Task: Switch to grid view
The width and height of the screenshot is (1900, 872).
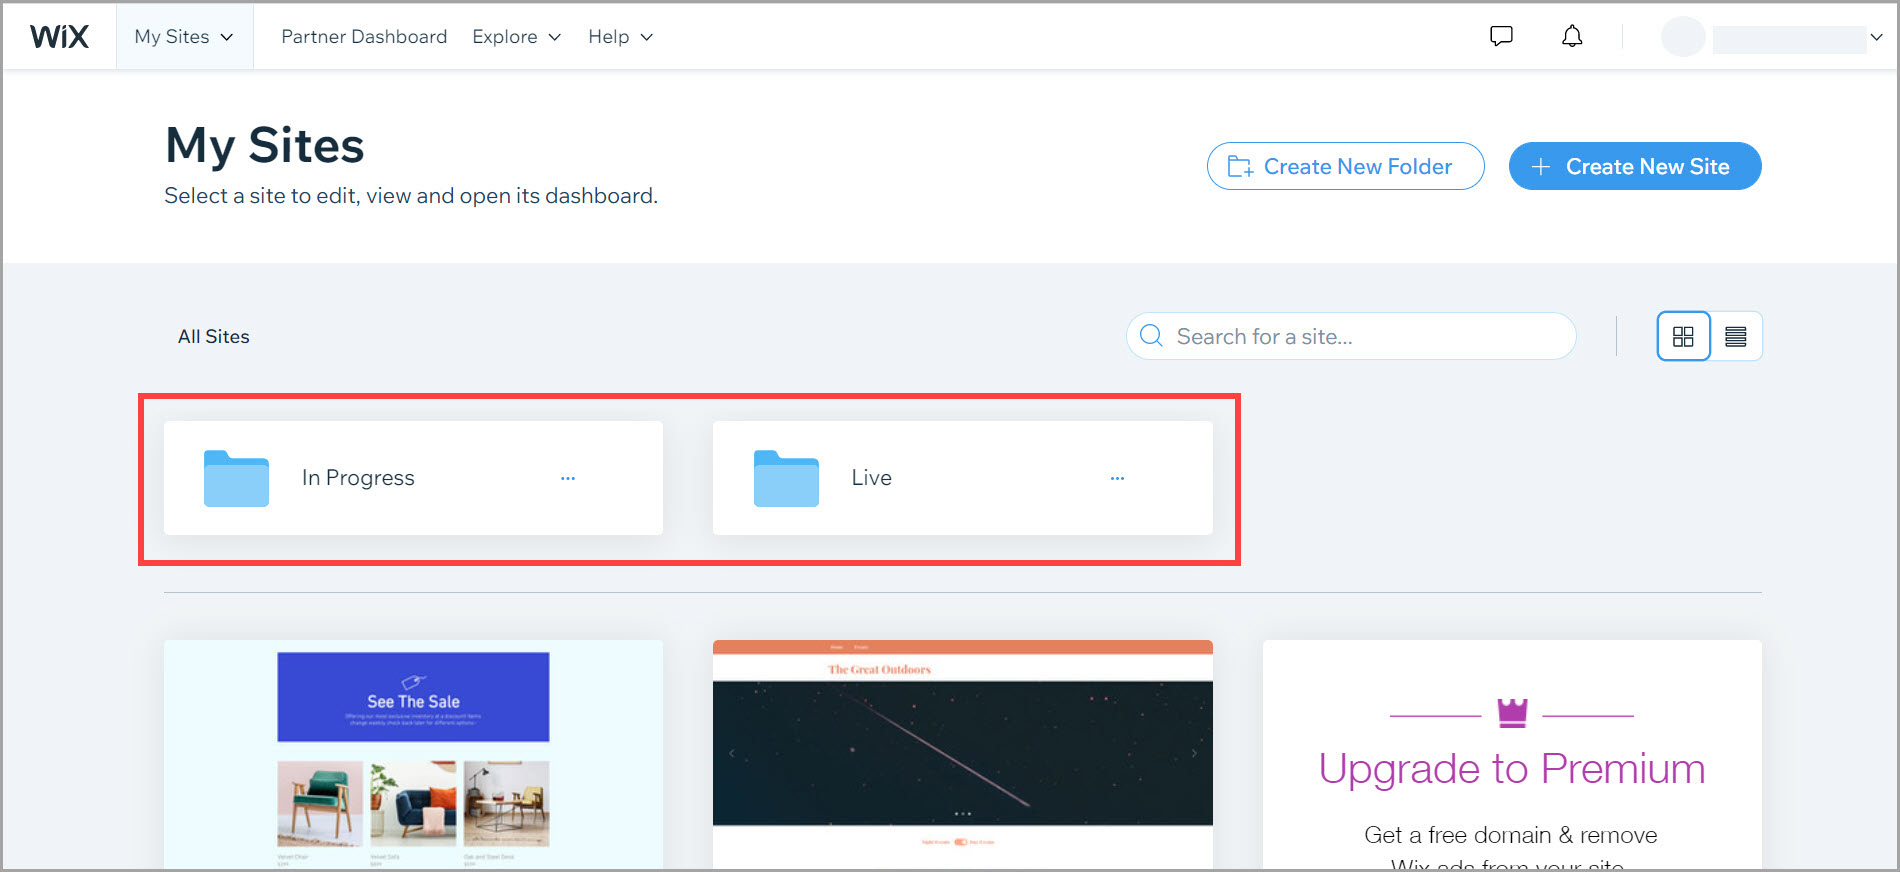Action: (x=1683, y=336)
